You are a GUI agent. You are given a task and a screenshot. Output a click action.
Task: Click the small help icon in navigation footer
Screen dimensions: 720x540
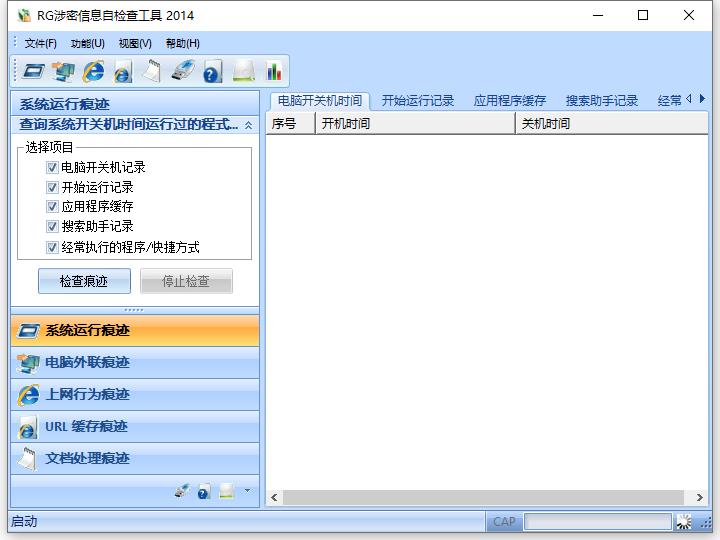[204, 491]
